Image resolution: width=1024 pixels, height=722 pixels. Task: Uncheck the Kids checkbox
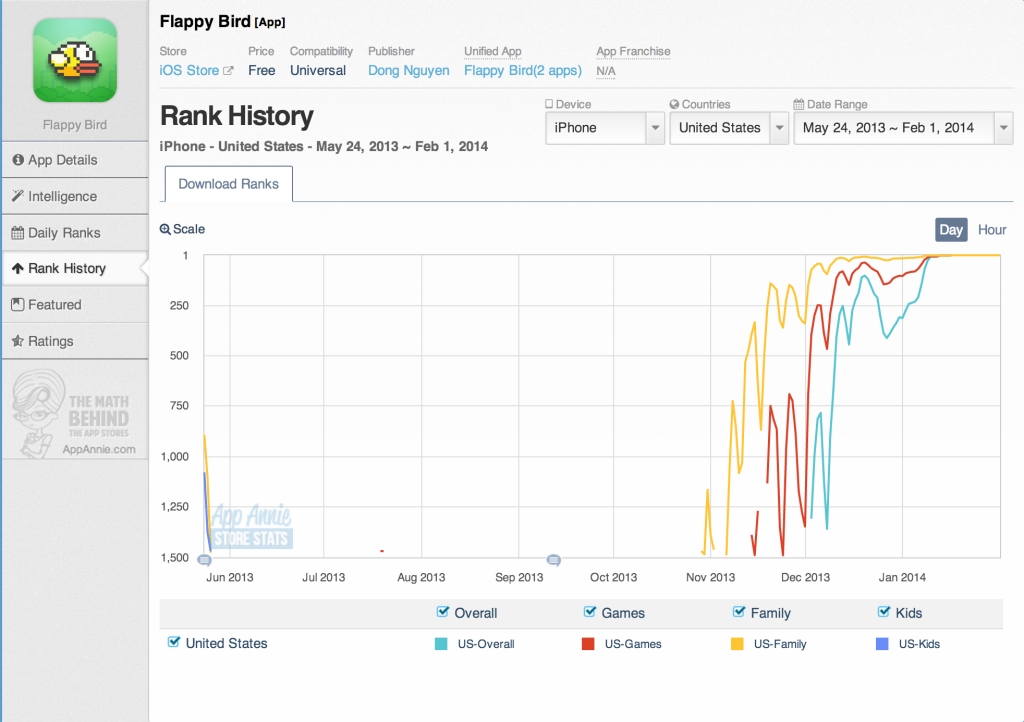coord(884,612)
